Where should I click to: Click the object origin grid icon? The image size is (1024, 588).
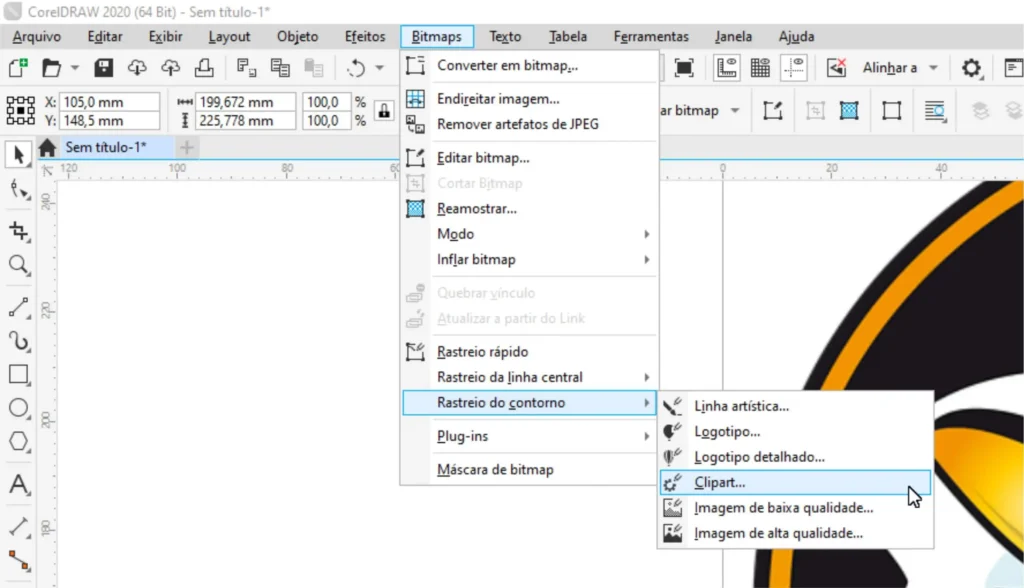tap(20, 110)
